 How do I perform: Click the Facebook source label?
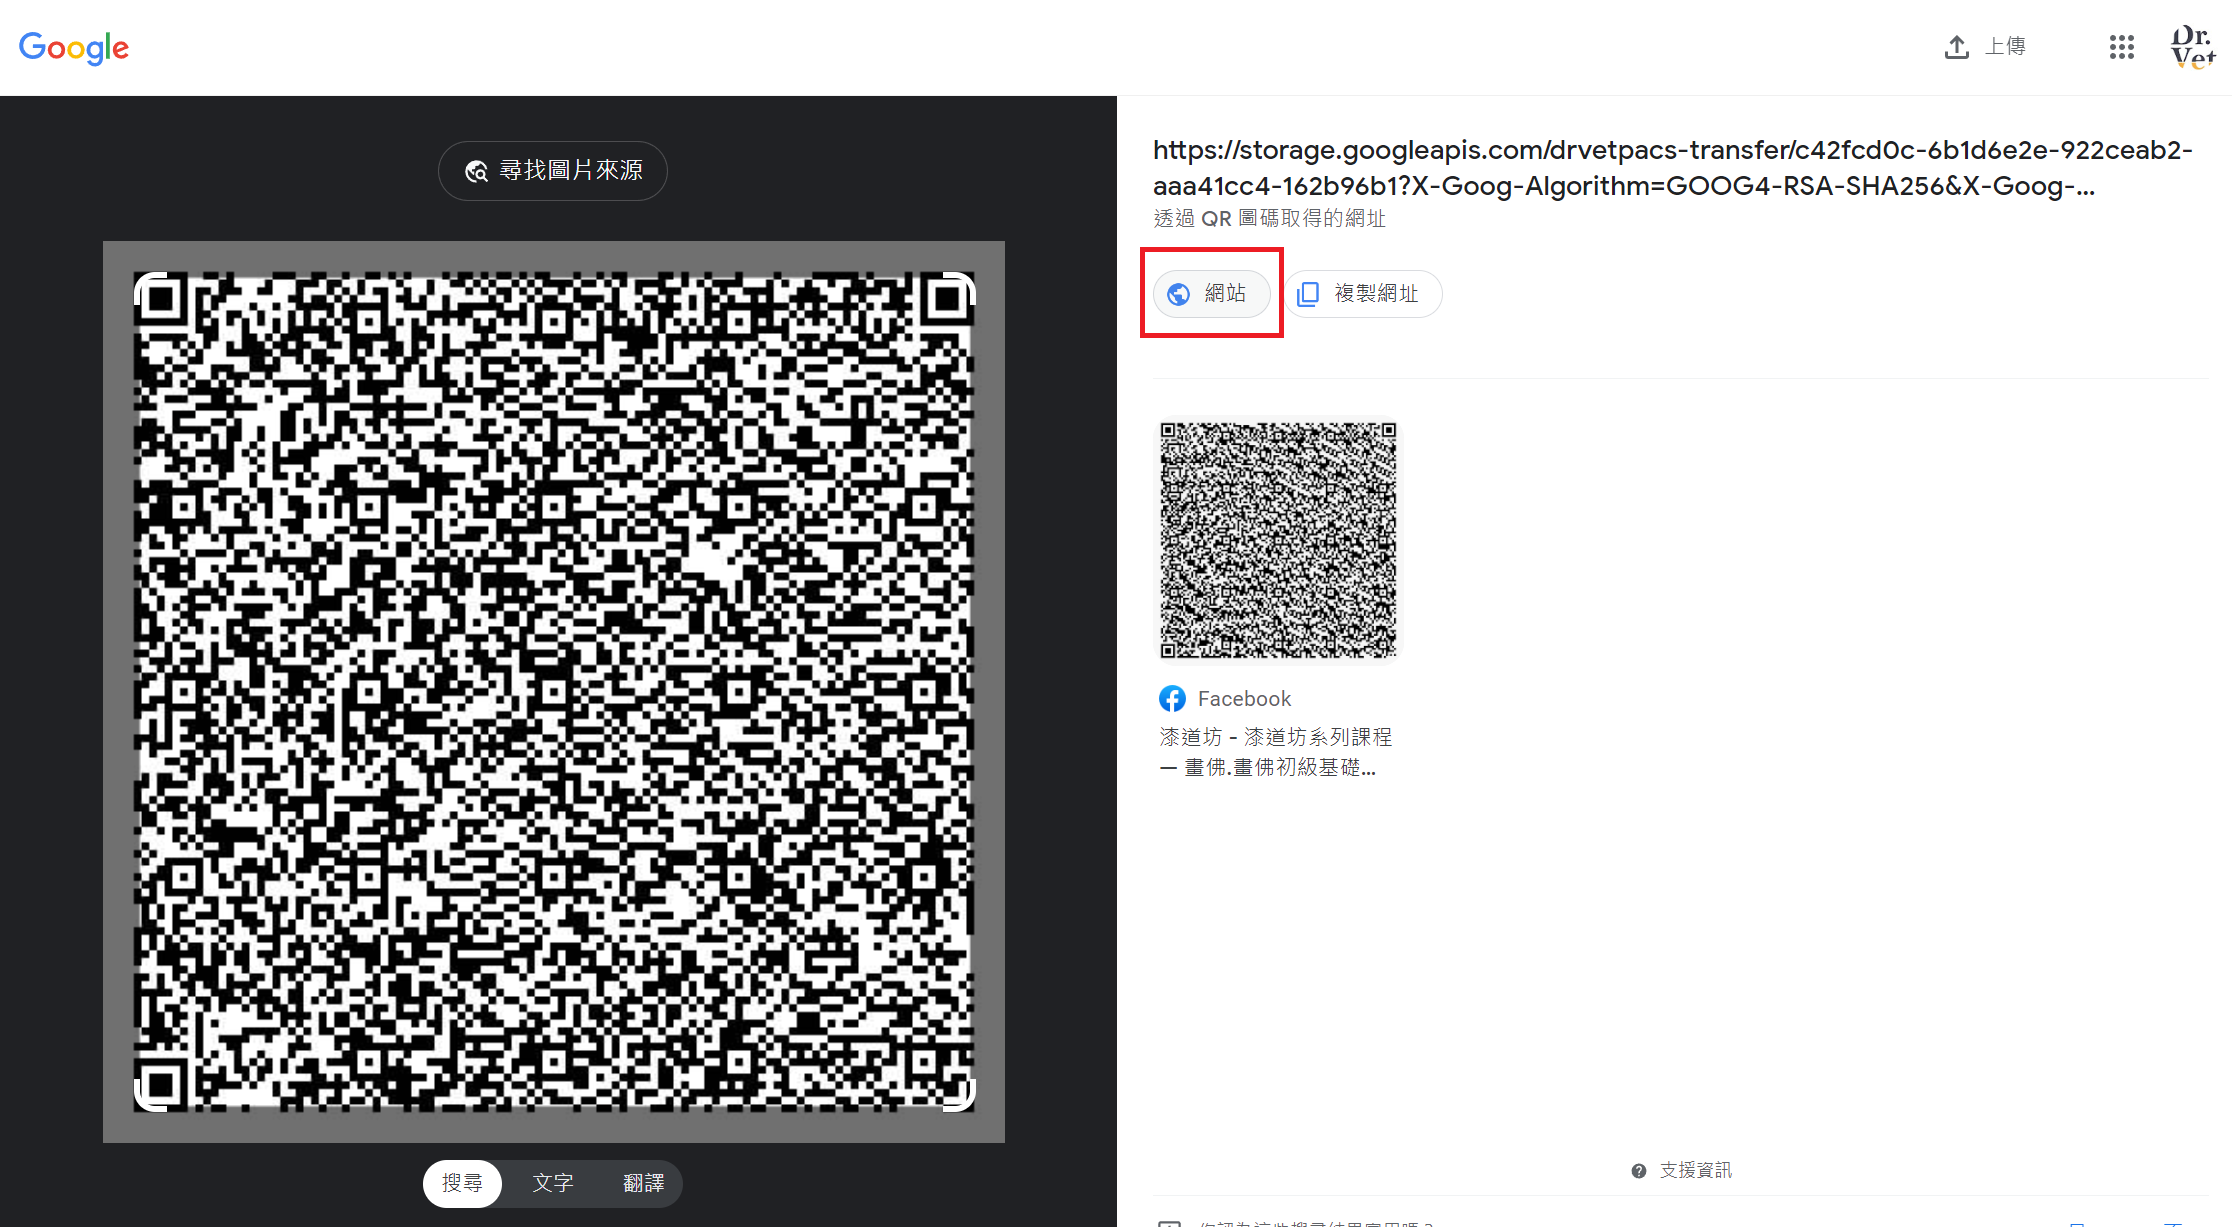(x=1244, y=699)
